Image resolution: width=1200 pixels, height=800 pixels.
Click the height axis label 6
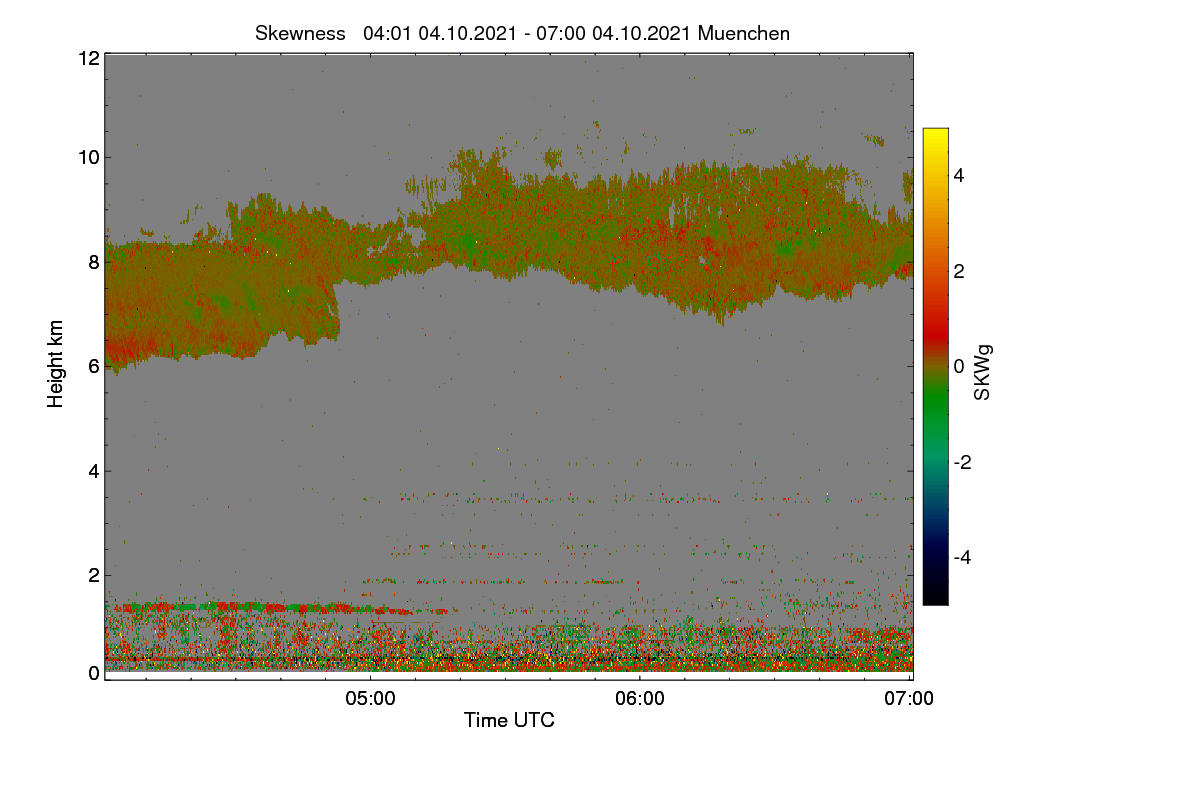[93, 366]
